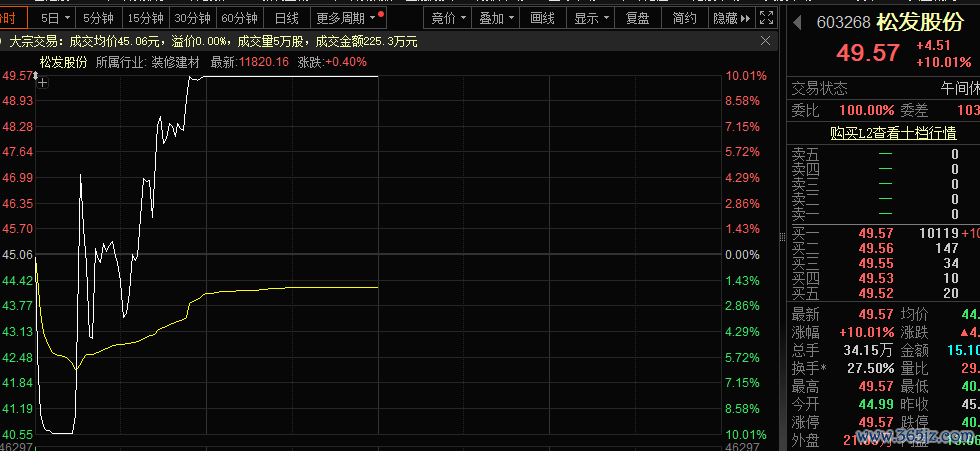Click the 交易状态 label
Image resolution: width=980 pixels, height=451 pixels.
[819, 88]
